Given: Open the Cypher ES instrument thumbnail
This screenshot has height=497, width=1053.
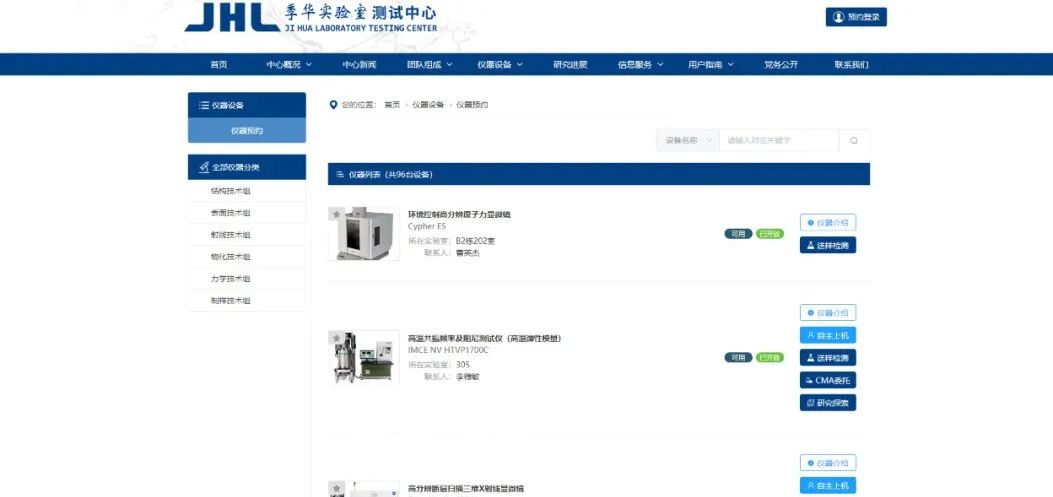Looking at the screenshot, I should tap(363, 235).
